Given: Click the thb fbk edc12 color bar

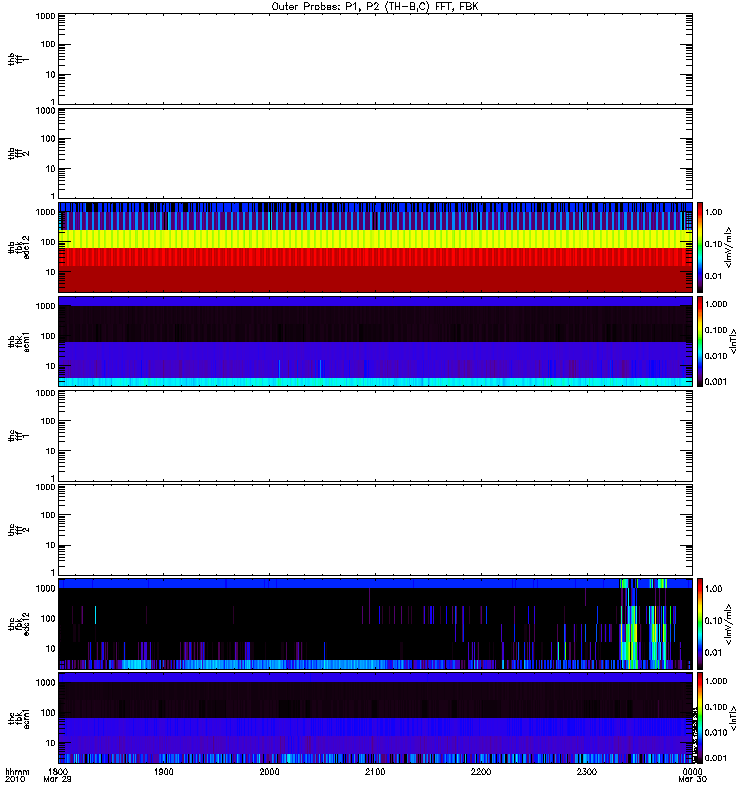Looking at the screenshot, I should coord(700,247).
